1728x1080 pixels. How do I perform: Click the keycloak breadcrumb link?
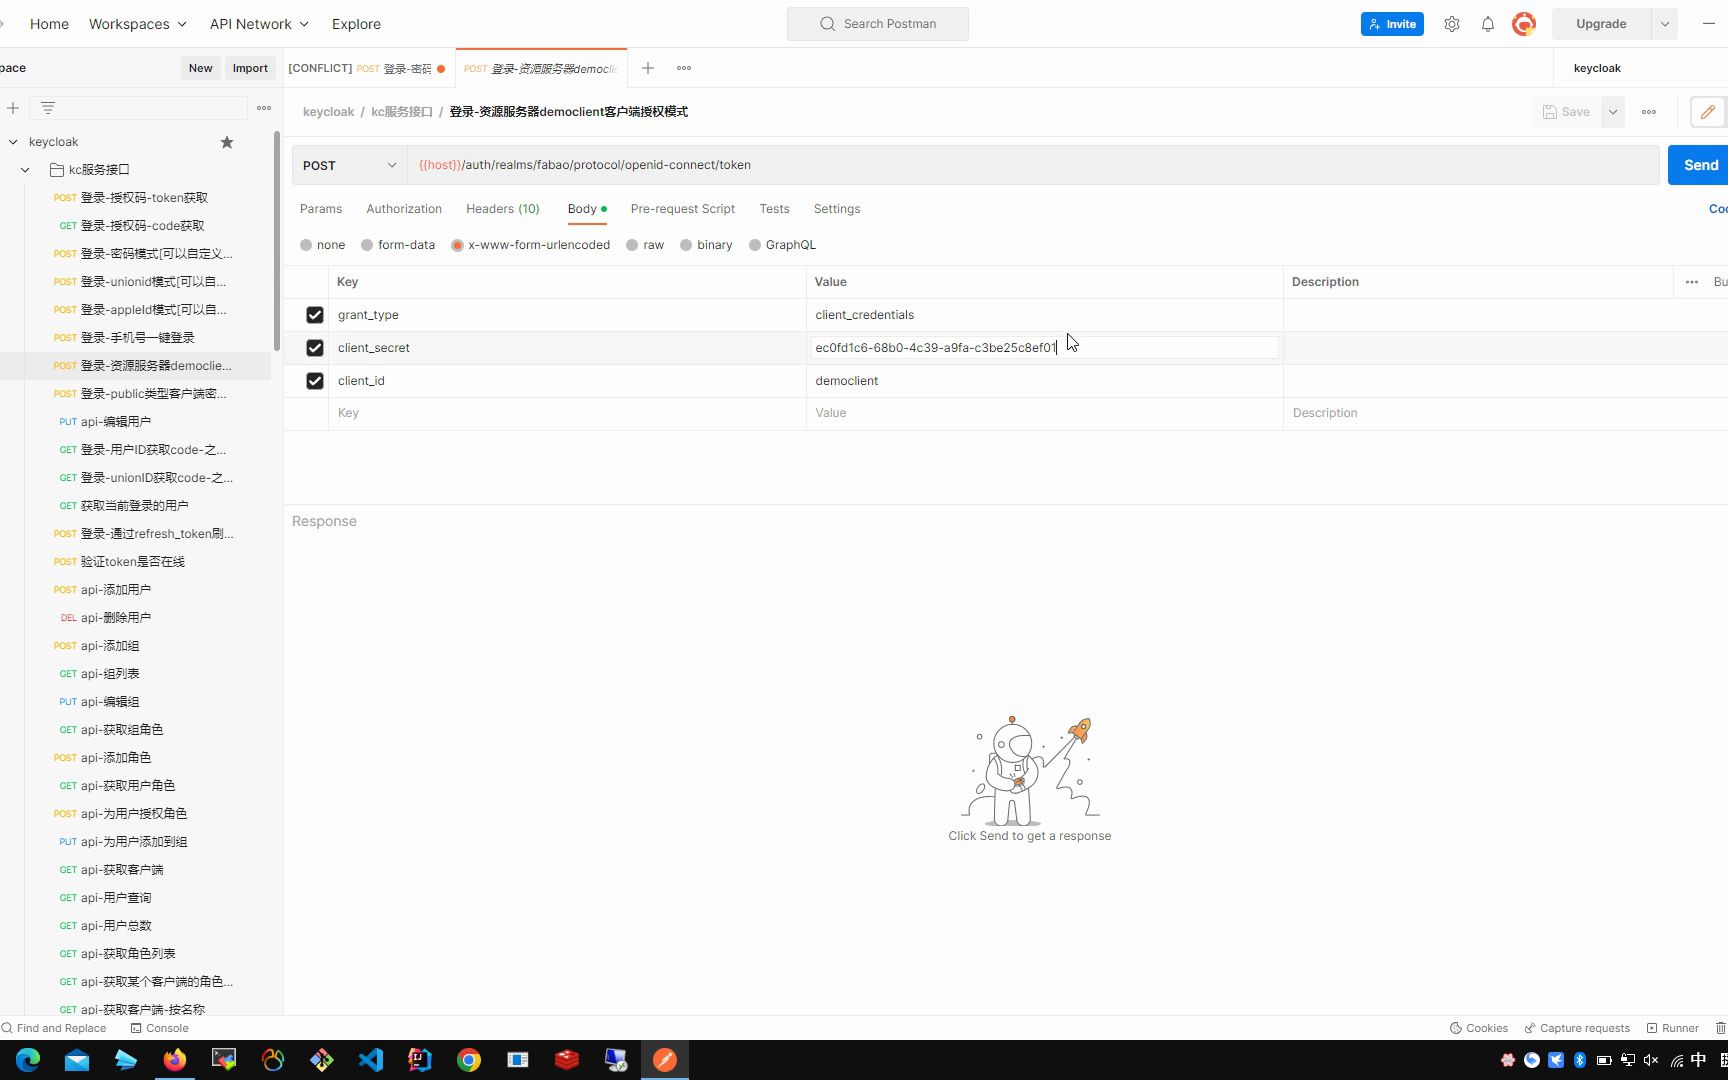pos(328,112)
